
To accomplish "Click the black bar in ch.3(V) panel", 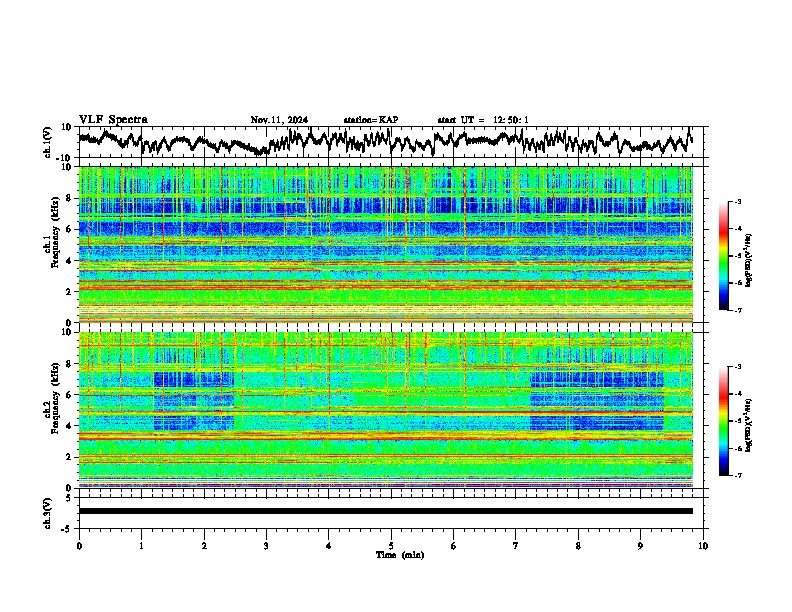I will 386,511.
